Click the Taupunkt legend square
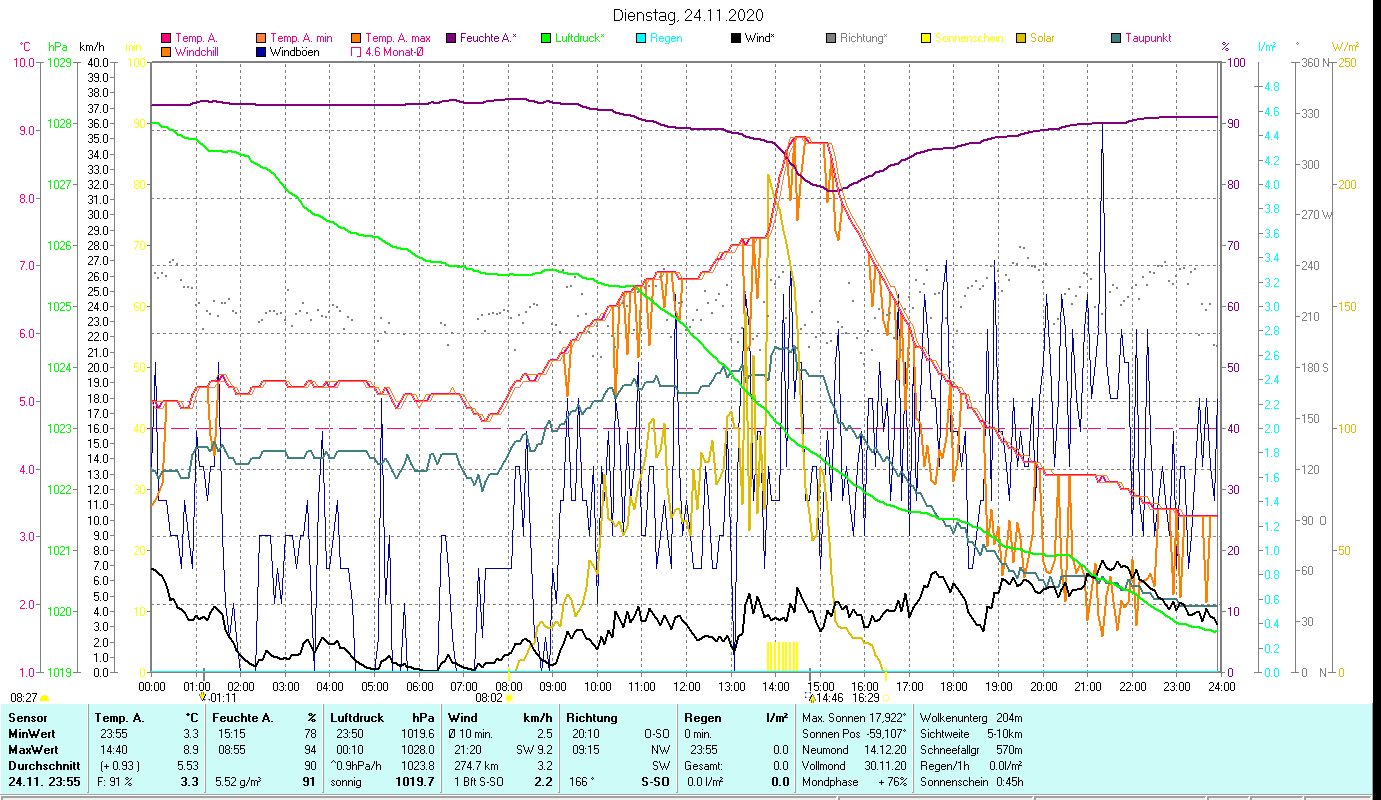1381x800 pixels. [1116, 39]
